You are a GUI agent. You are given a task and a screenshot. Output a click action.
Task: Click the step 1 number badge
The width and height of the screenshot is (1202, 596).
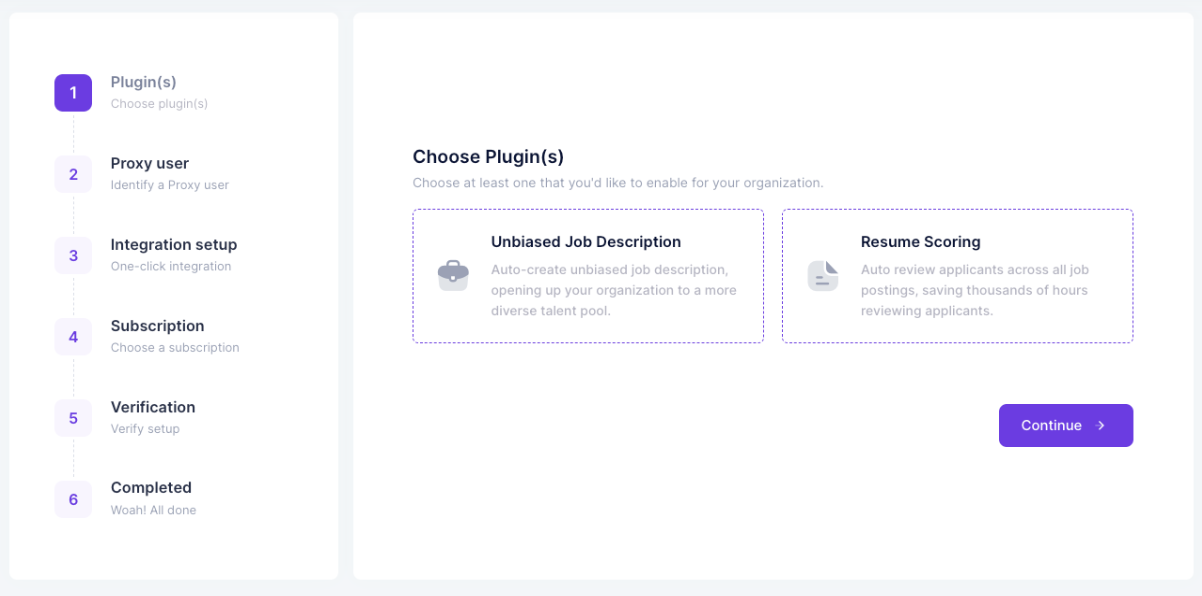click(73, 93)
